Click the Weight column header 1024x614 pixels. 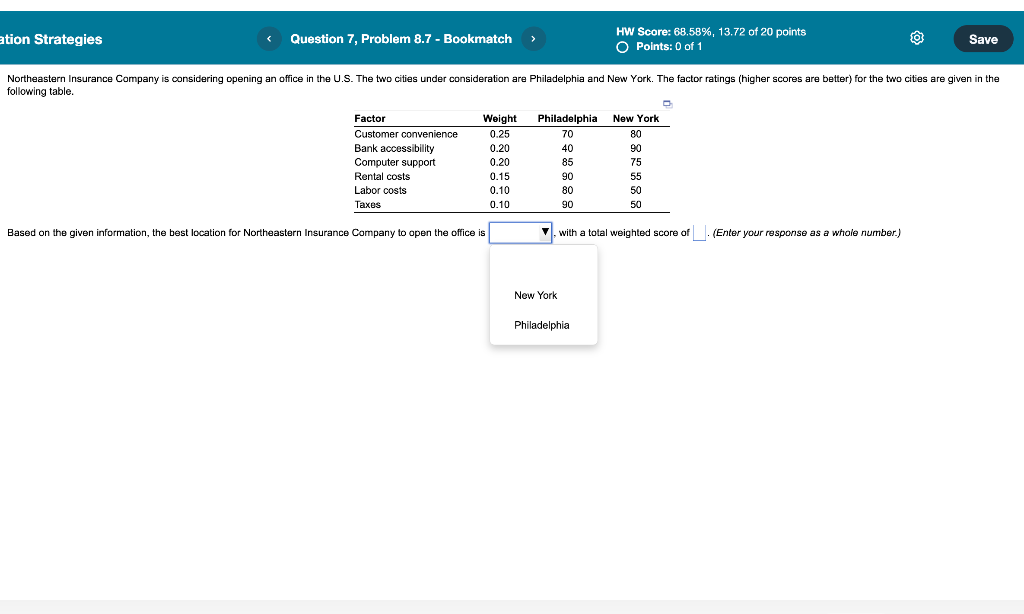(x=499, y=118)
